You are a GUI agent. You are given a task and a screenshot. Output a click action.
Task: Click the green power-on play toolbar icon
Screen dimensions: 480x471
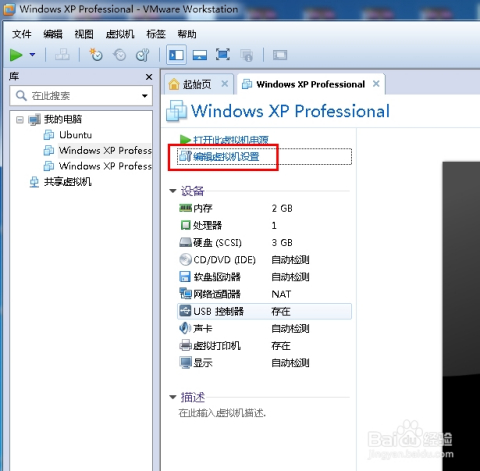(x=16, y=55)
